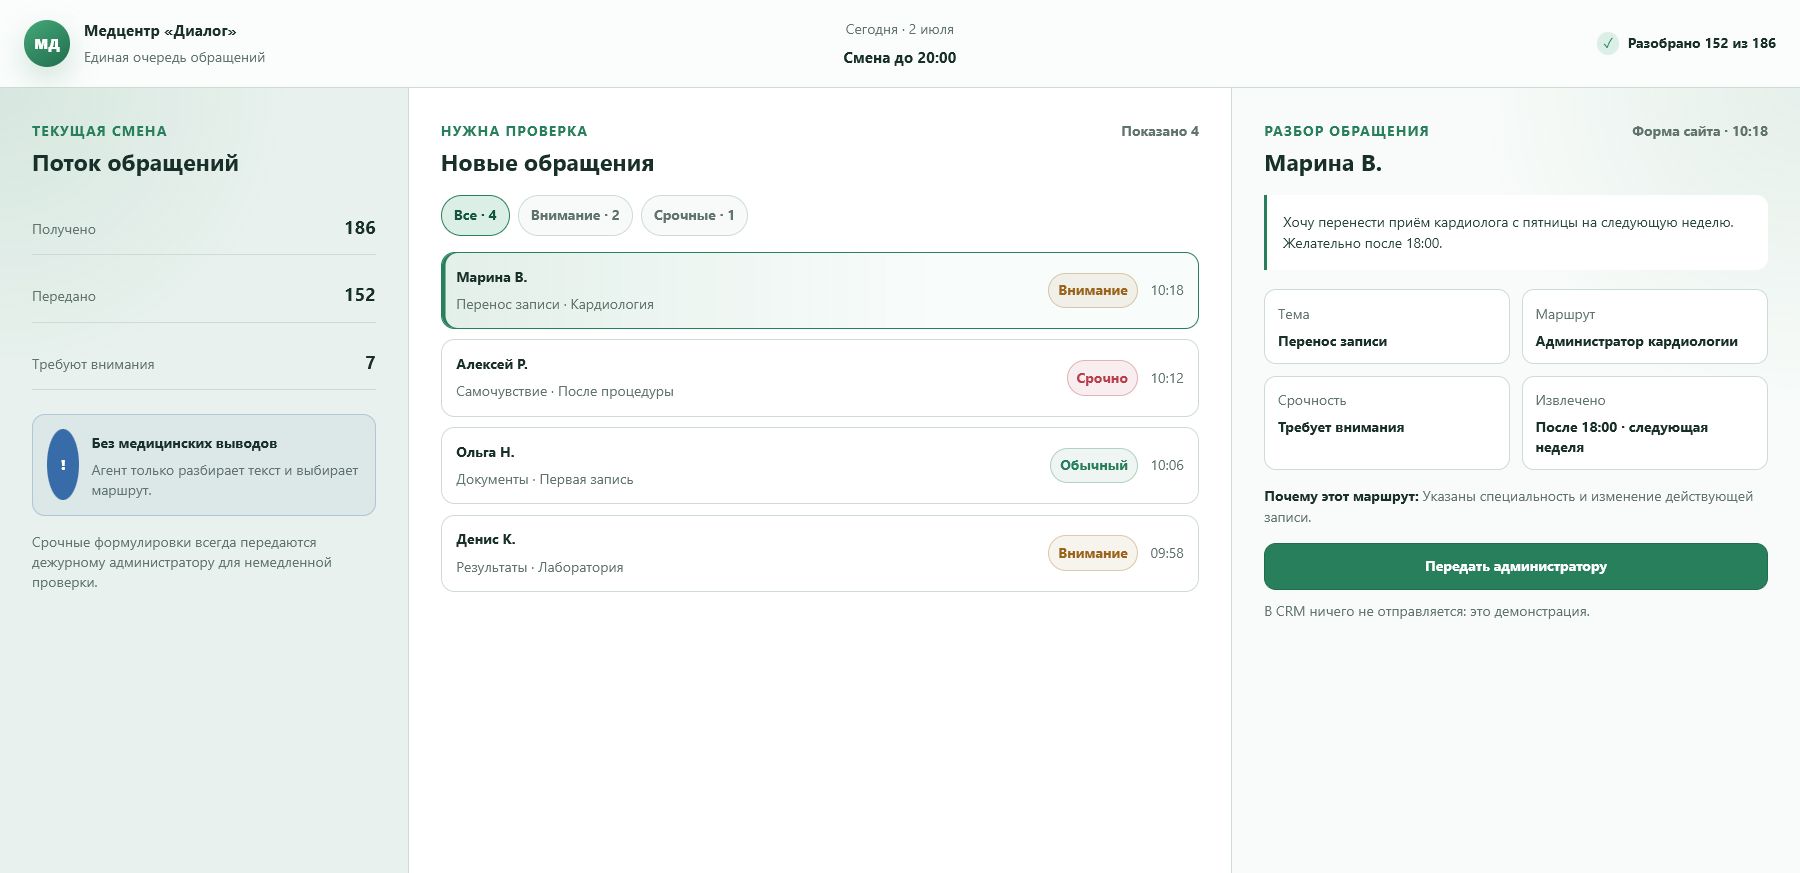Click the Получено 186 stat row

tap(204, 228)
